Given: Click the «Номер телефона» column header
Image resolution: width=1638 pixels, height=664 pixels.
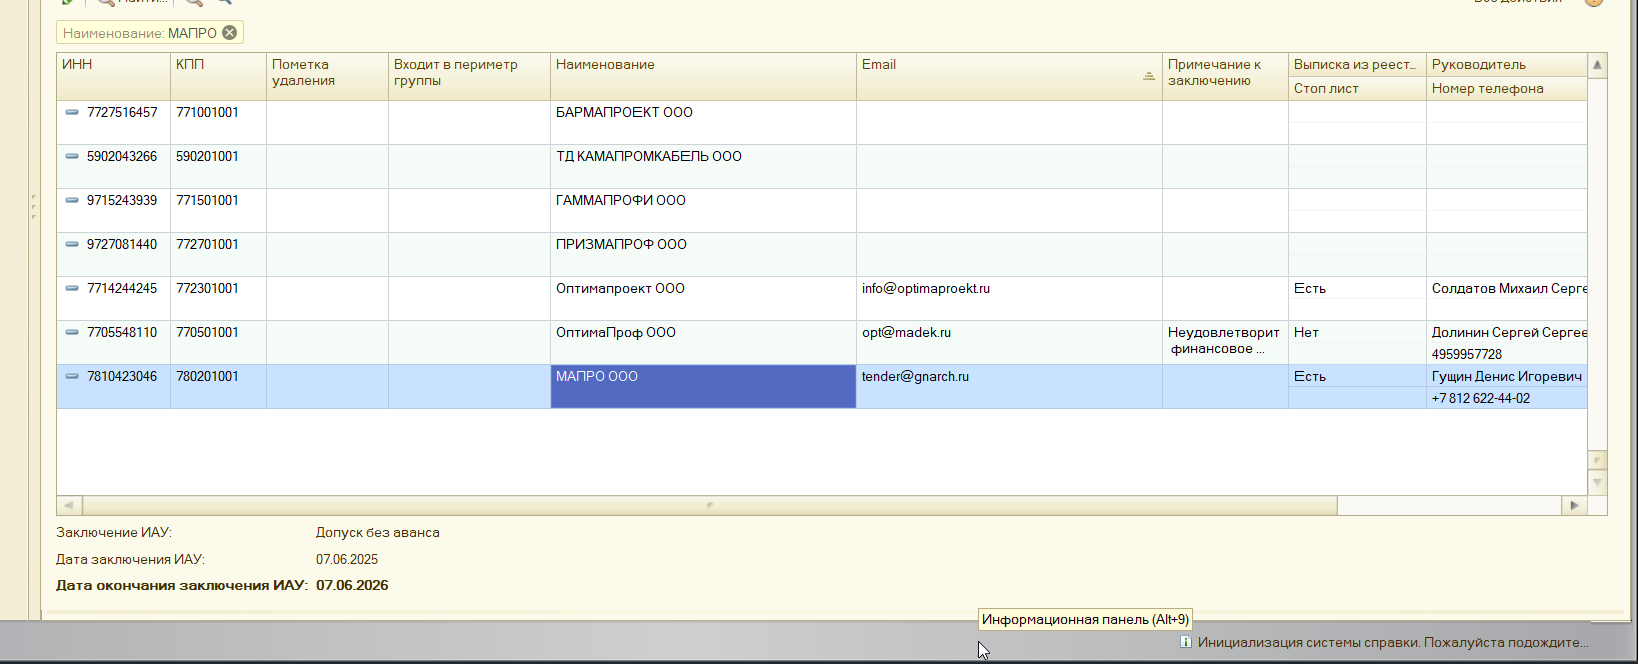Looking at the screenshot, I should pyautogui.click(x=1506, y=88).
